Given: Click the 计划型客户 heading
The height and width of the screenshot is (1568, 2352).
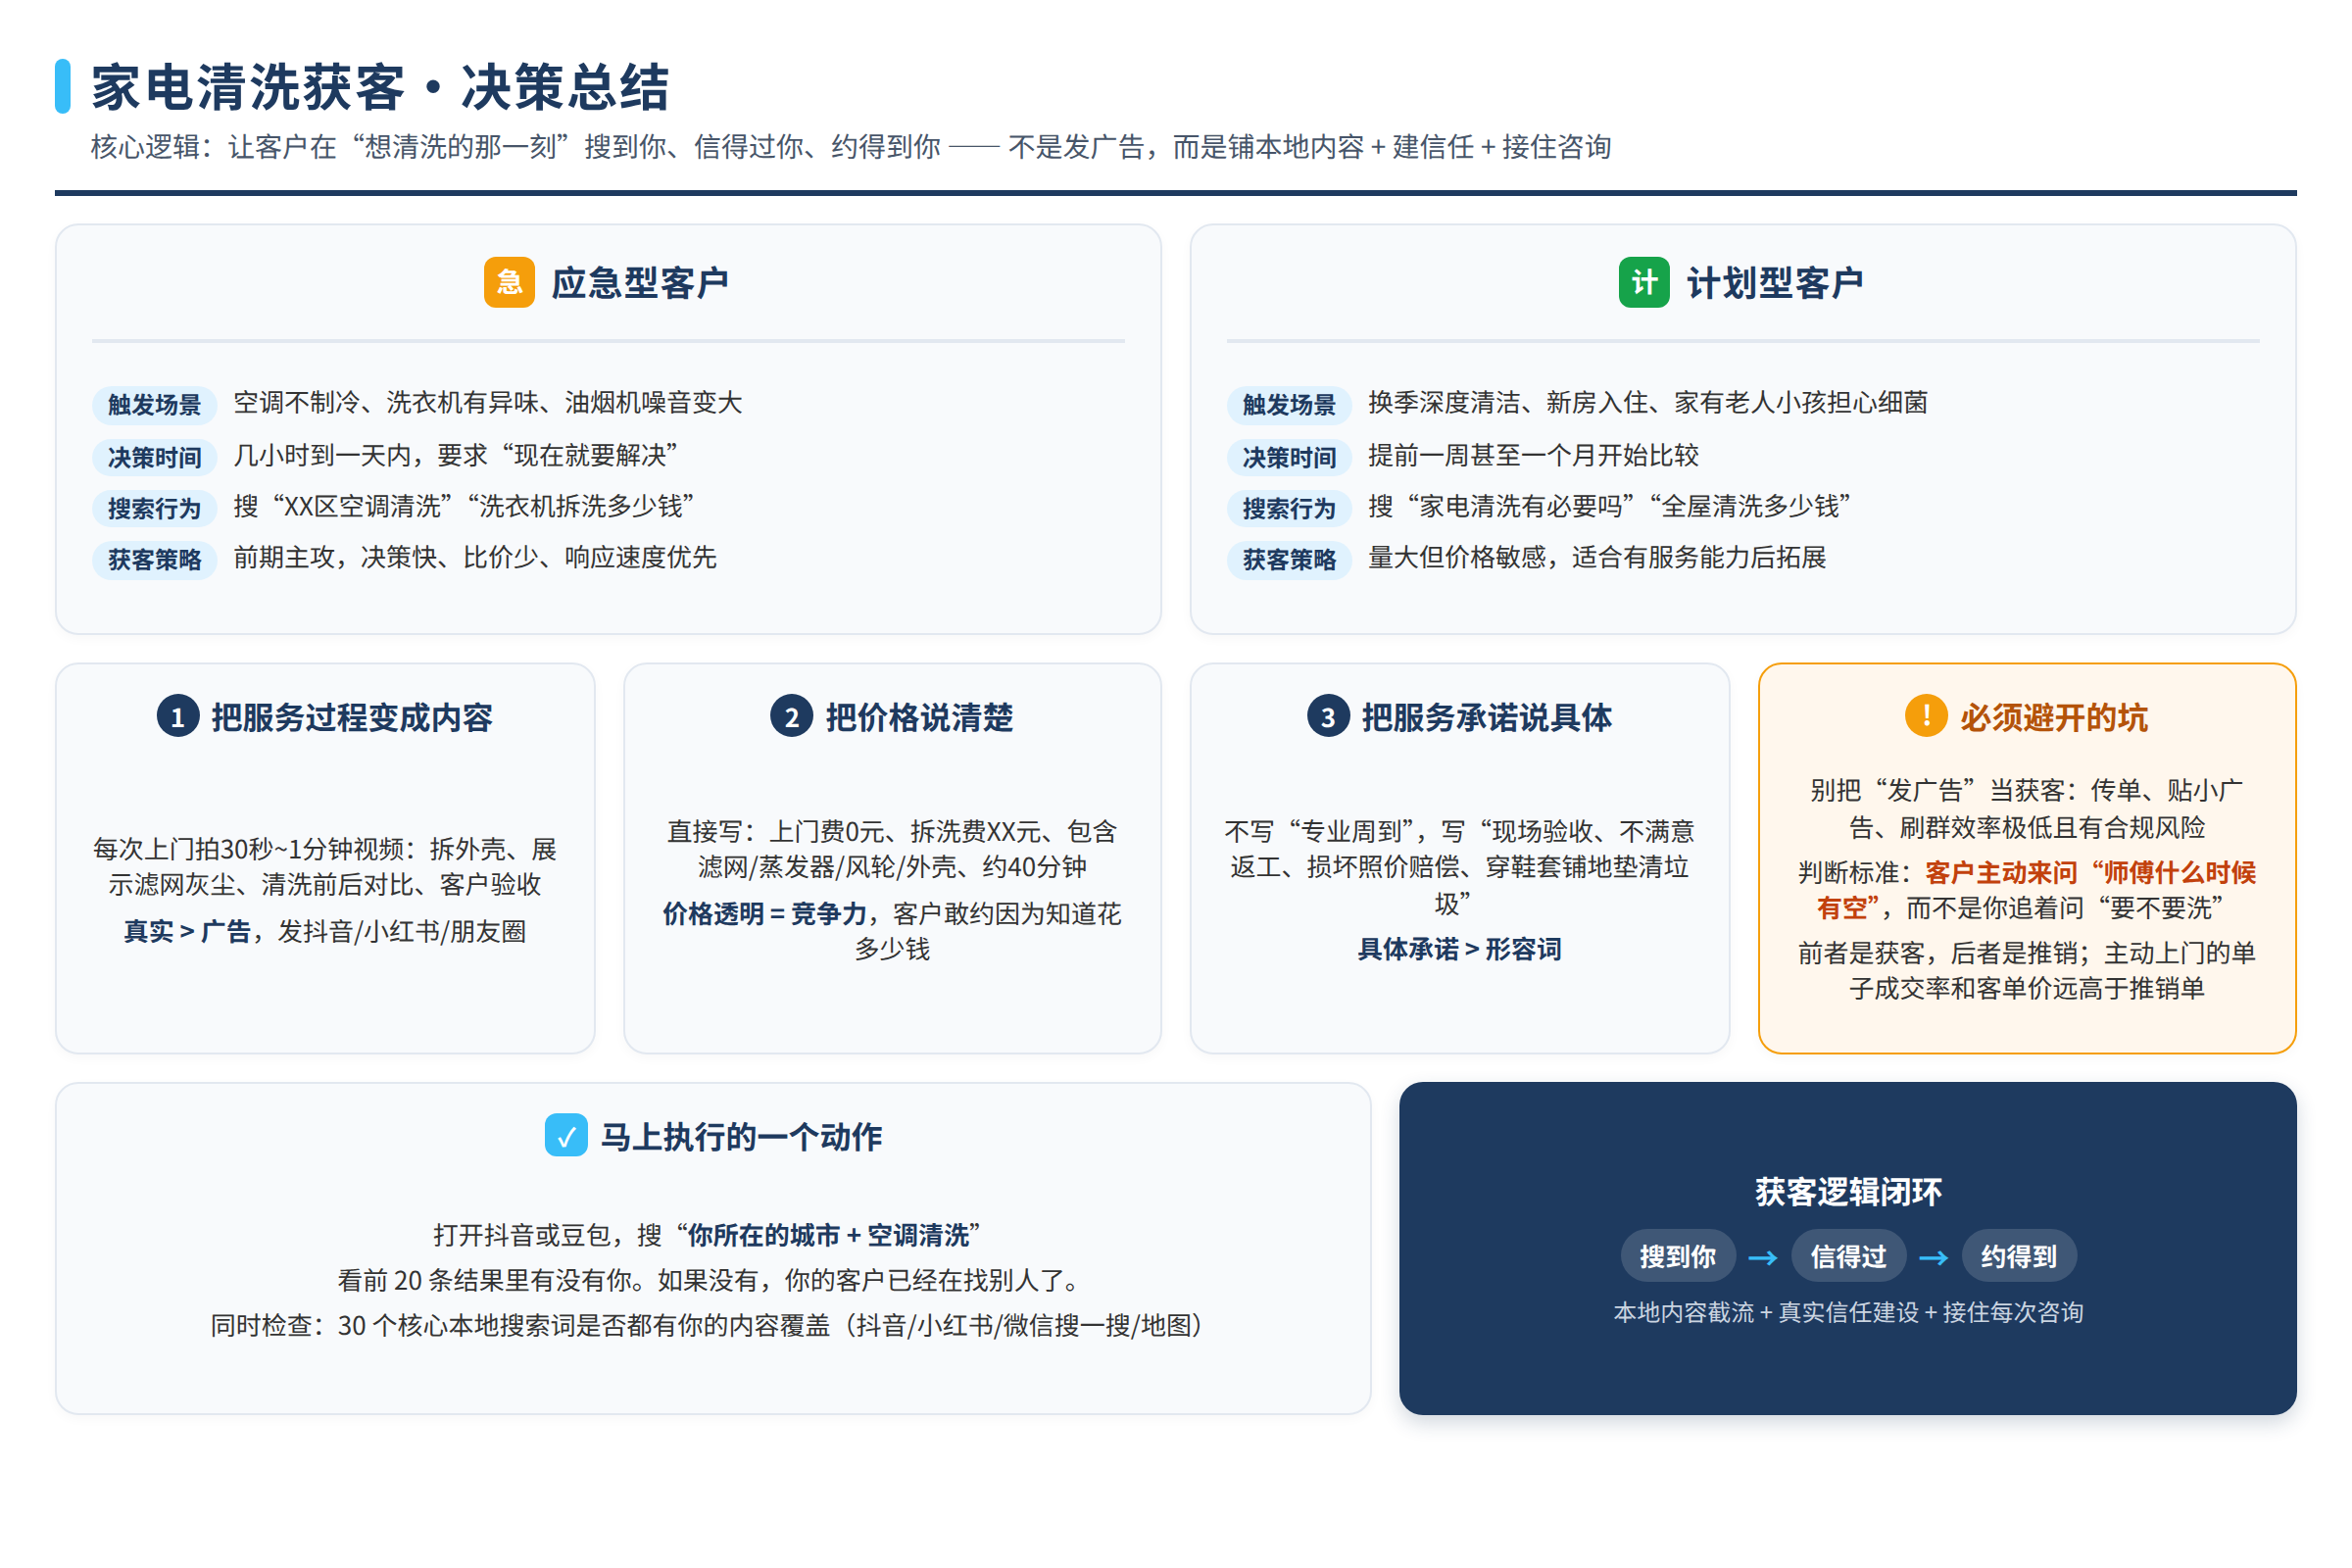Looking at the screenshot, I should pos(1775,283).
